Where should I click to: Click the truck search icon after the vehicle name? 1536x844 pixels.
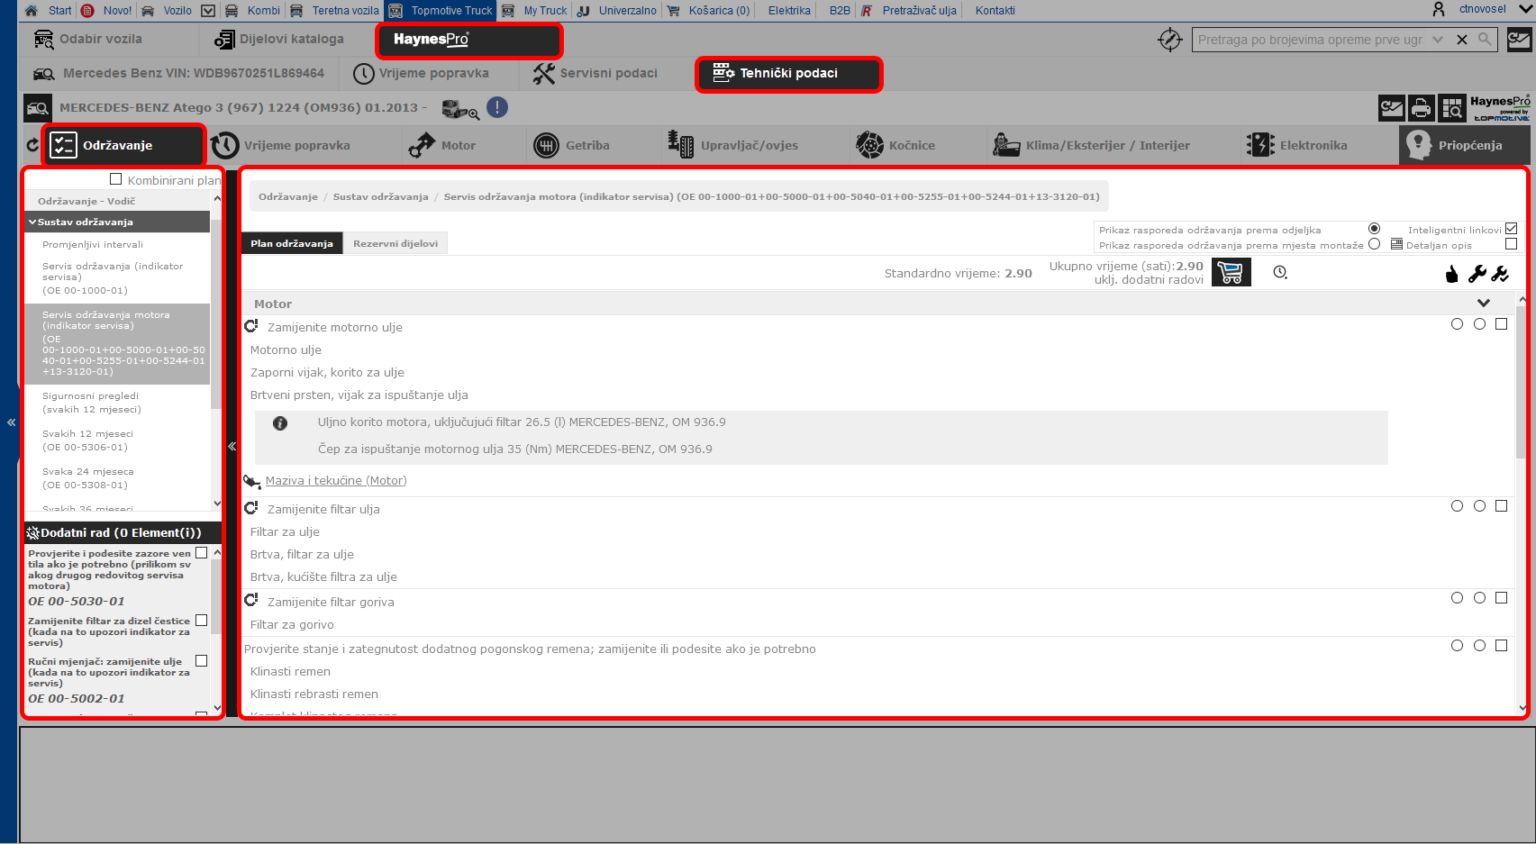click(x=460, y=108)
